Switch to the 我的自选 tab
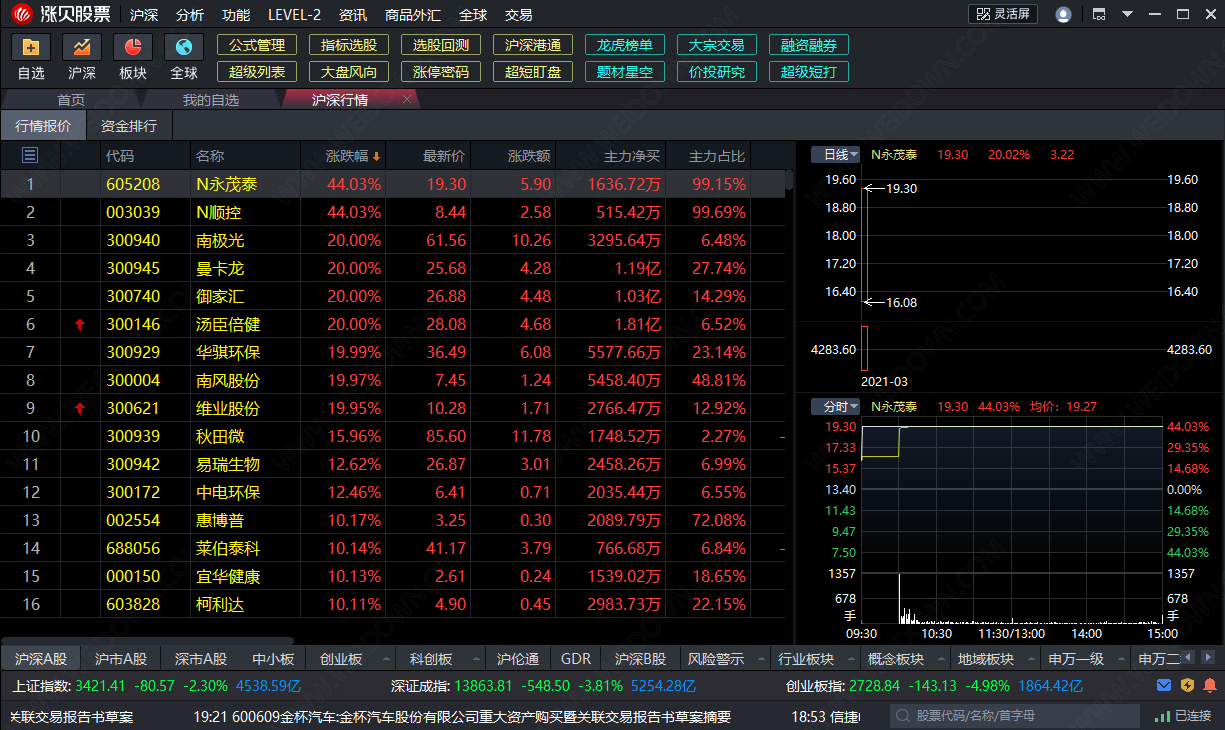1225x730 pixels. [211, 100]
